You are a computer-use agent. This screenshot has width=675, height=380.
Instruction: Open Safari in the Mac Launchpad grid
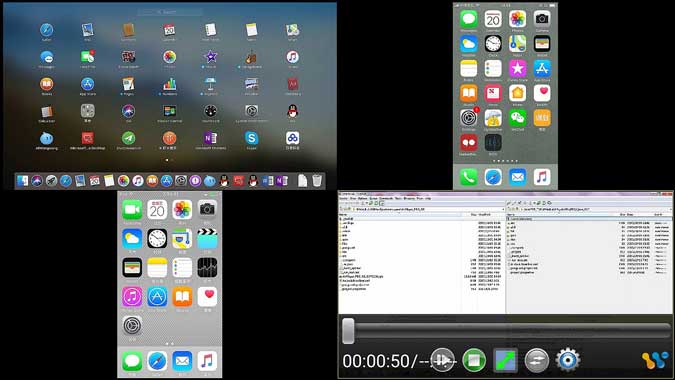[46, 30]
